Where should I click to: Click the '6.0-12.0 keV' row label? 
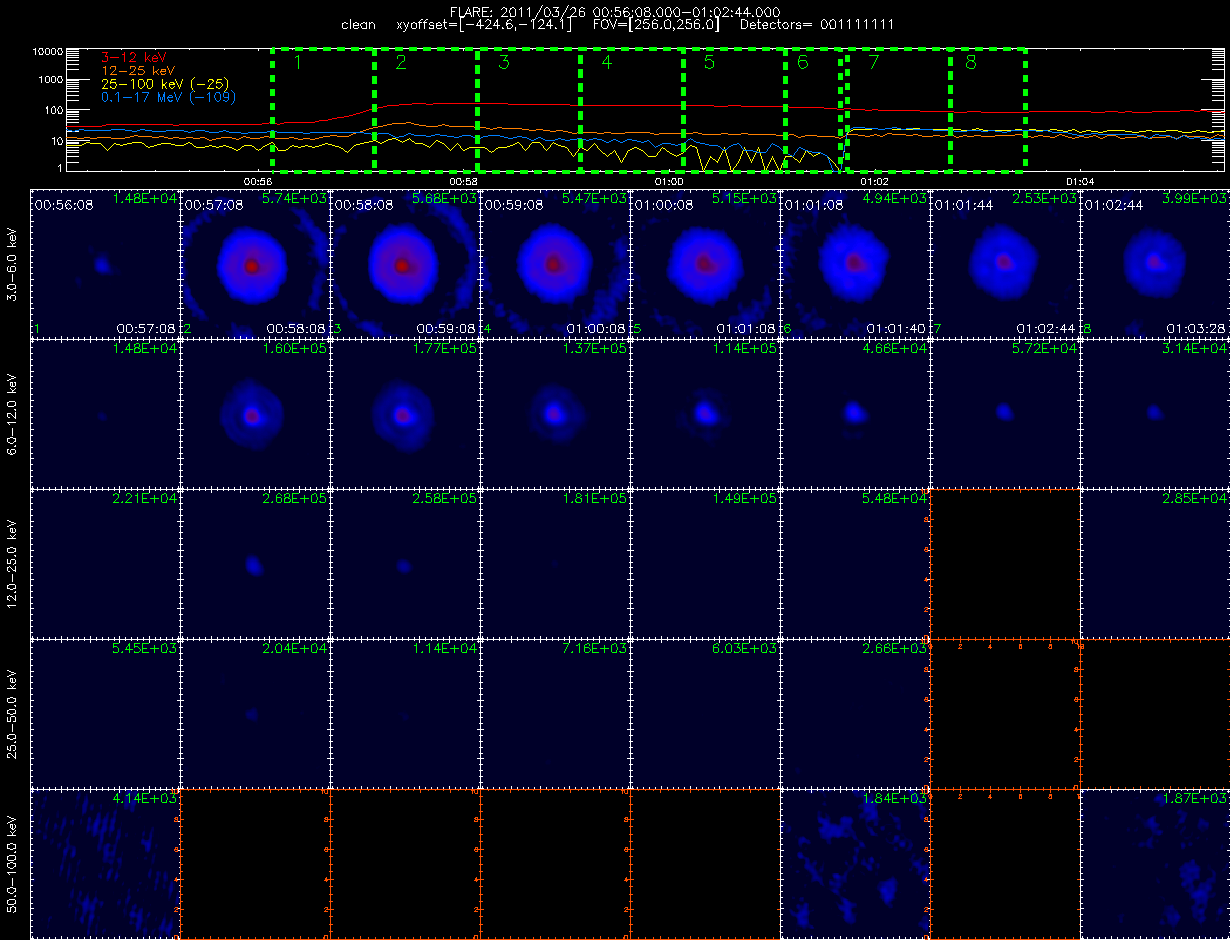(x=12, y=414)
